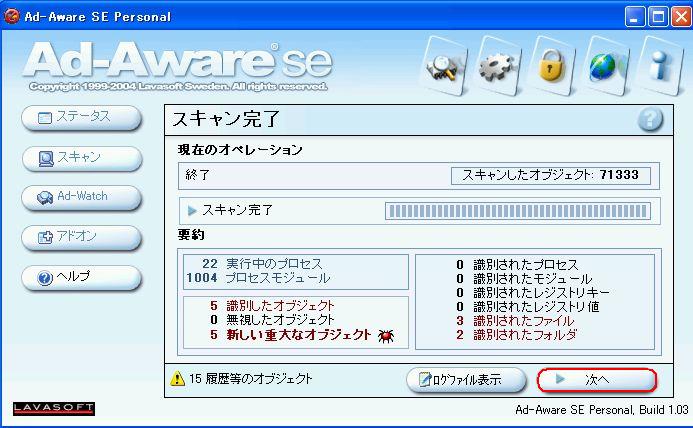Select the 識別されたフォルダ row
The image size is (693, 428).
click(x=517, y=335)
